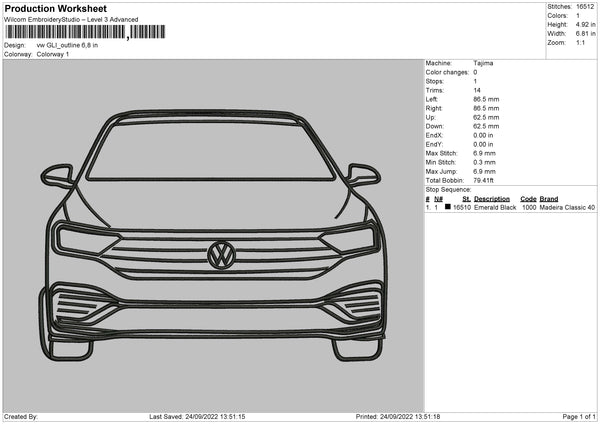Click the Description column header
This screenshot has height=424, width=600.
point(492,199)
